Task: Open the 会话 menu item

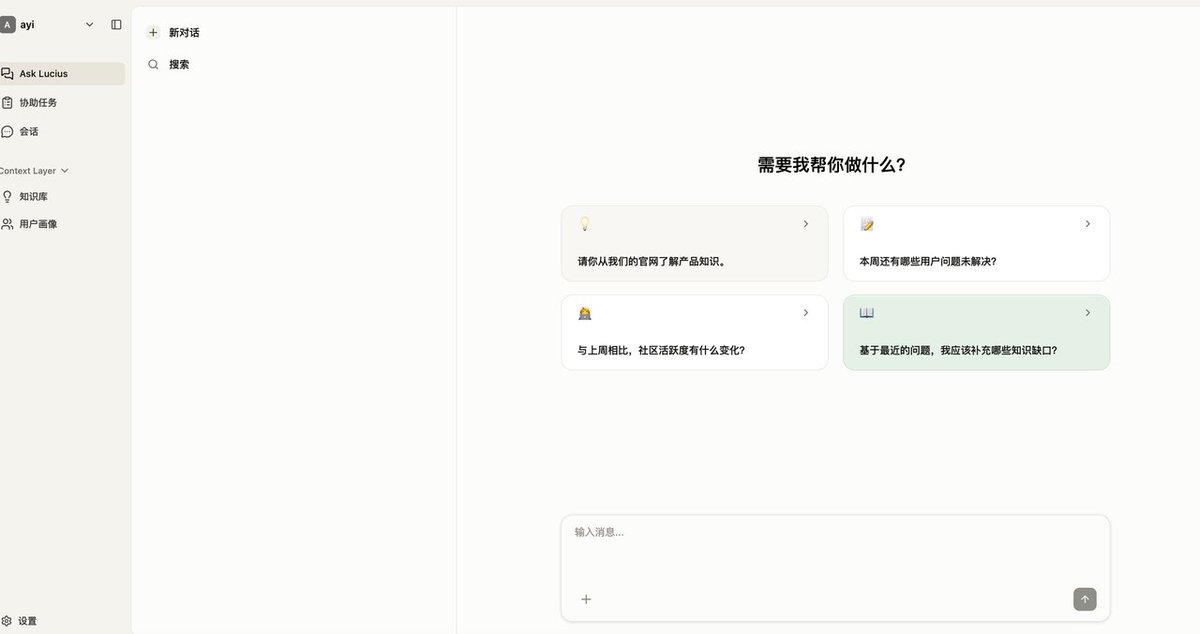Action: [x=62, y=131]
